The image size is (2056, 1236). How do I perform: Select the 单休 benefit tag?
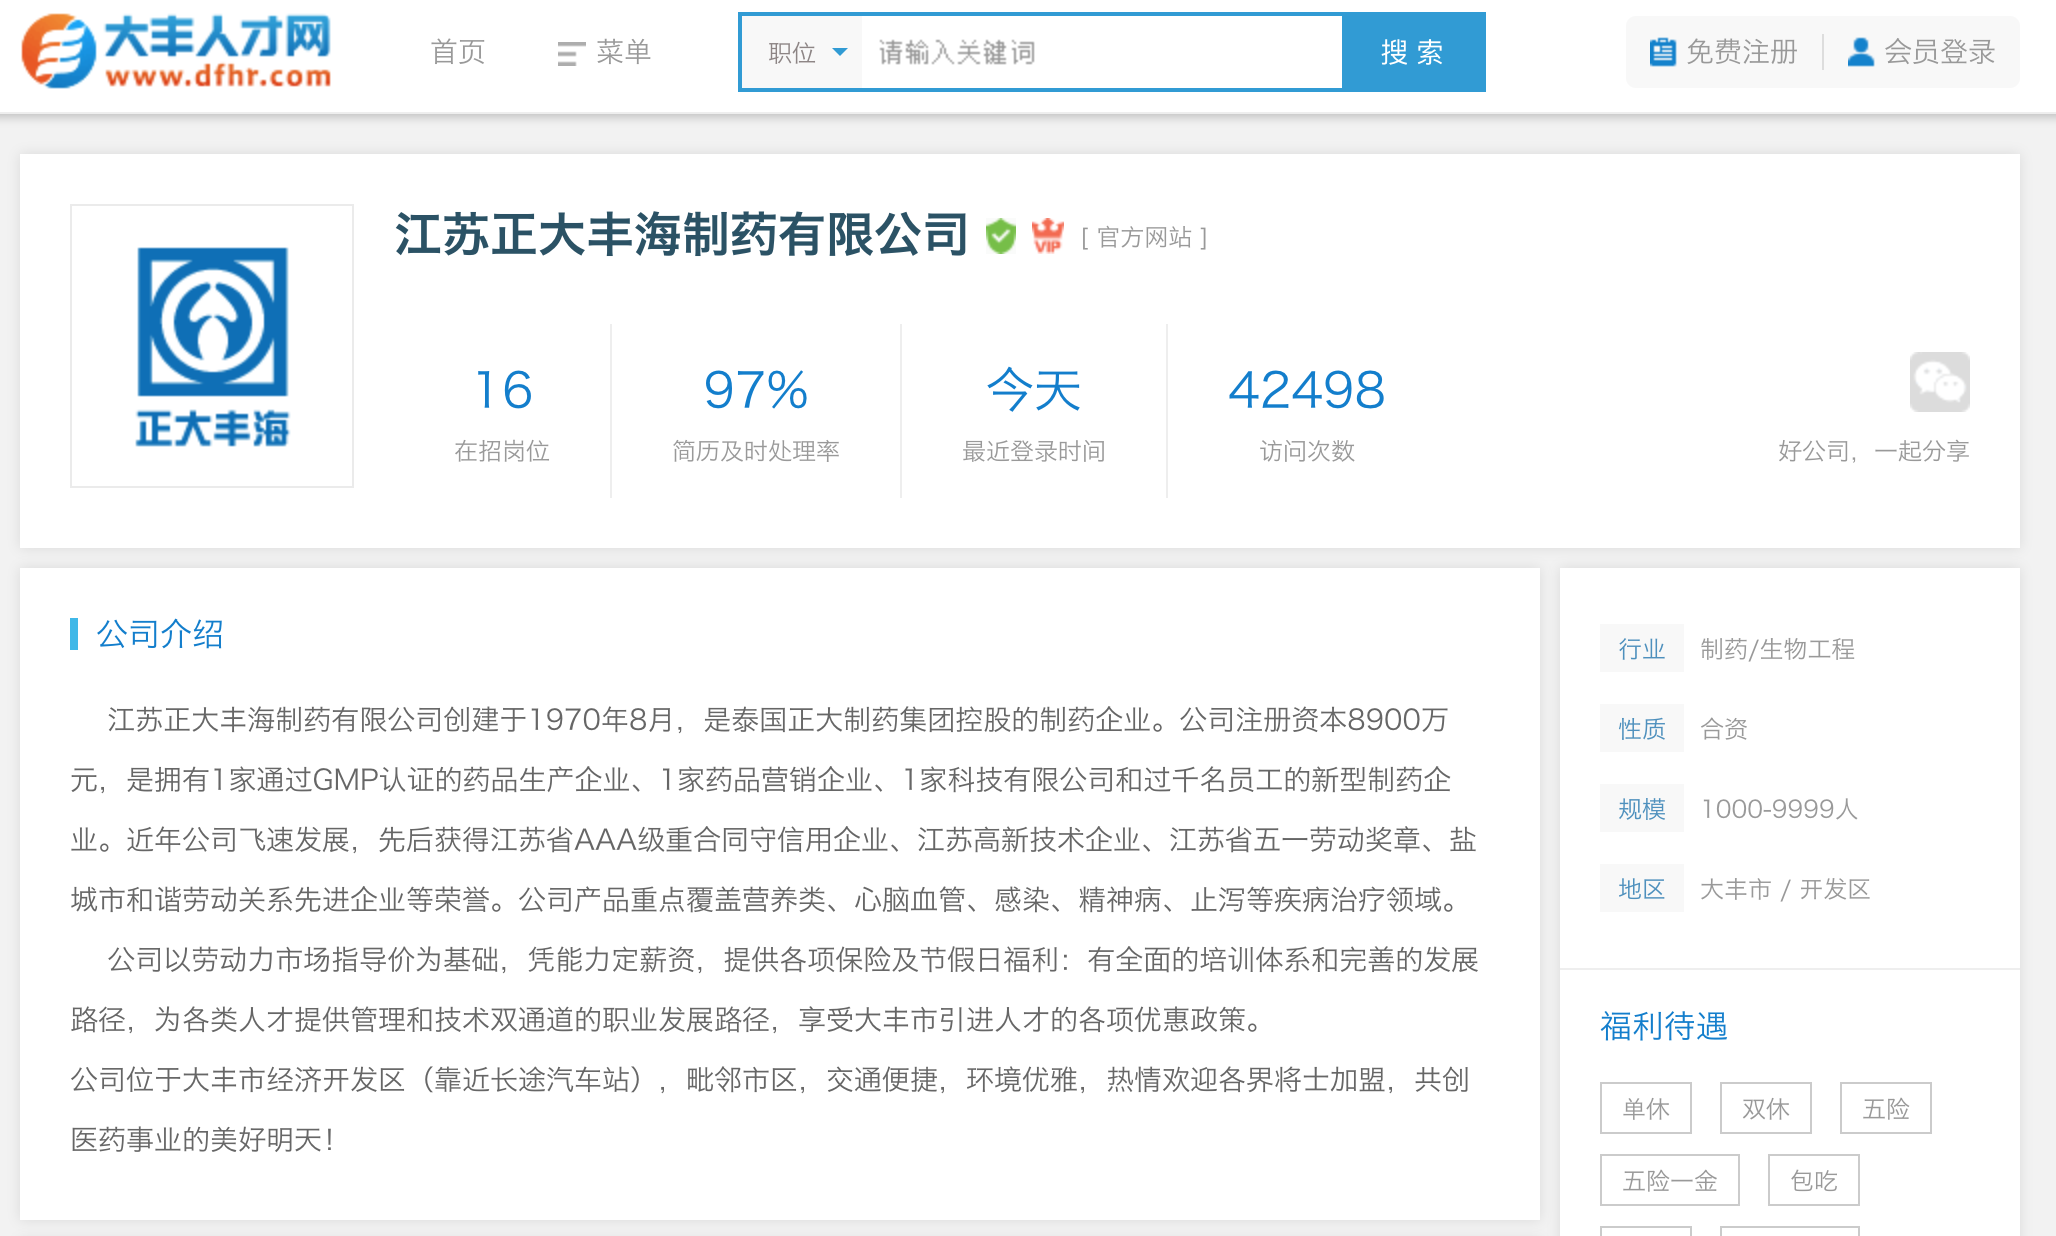click(x=1646, y=1108)
